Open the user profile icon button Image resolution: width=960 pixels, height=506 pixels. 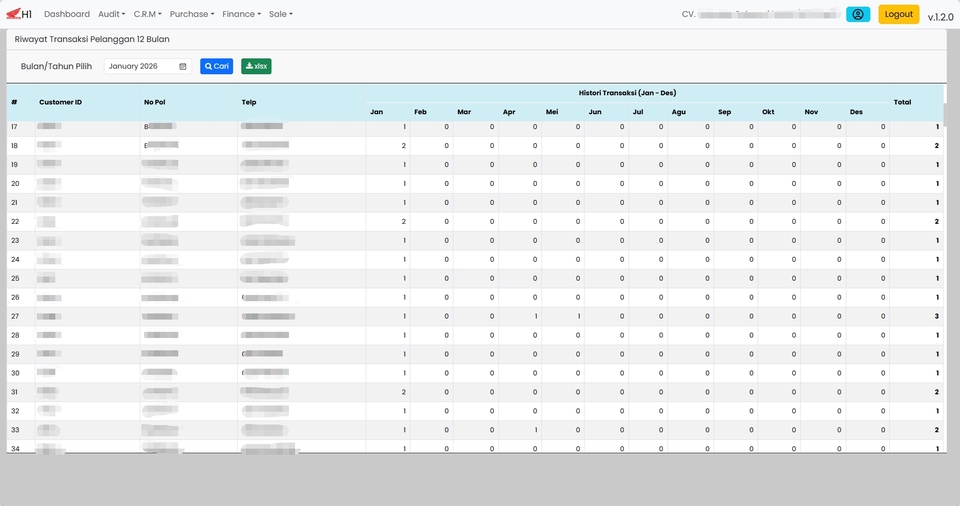click(x=858, y=14)
